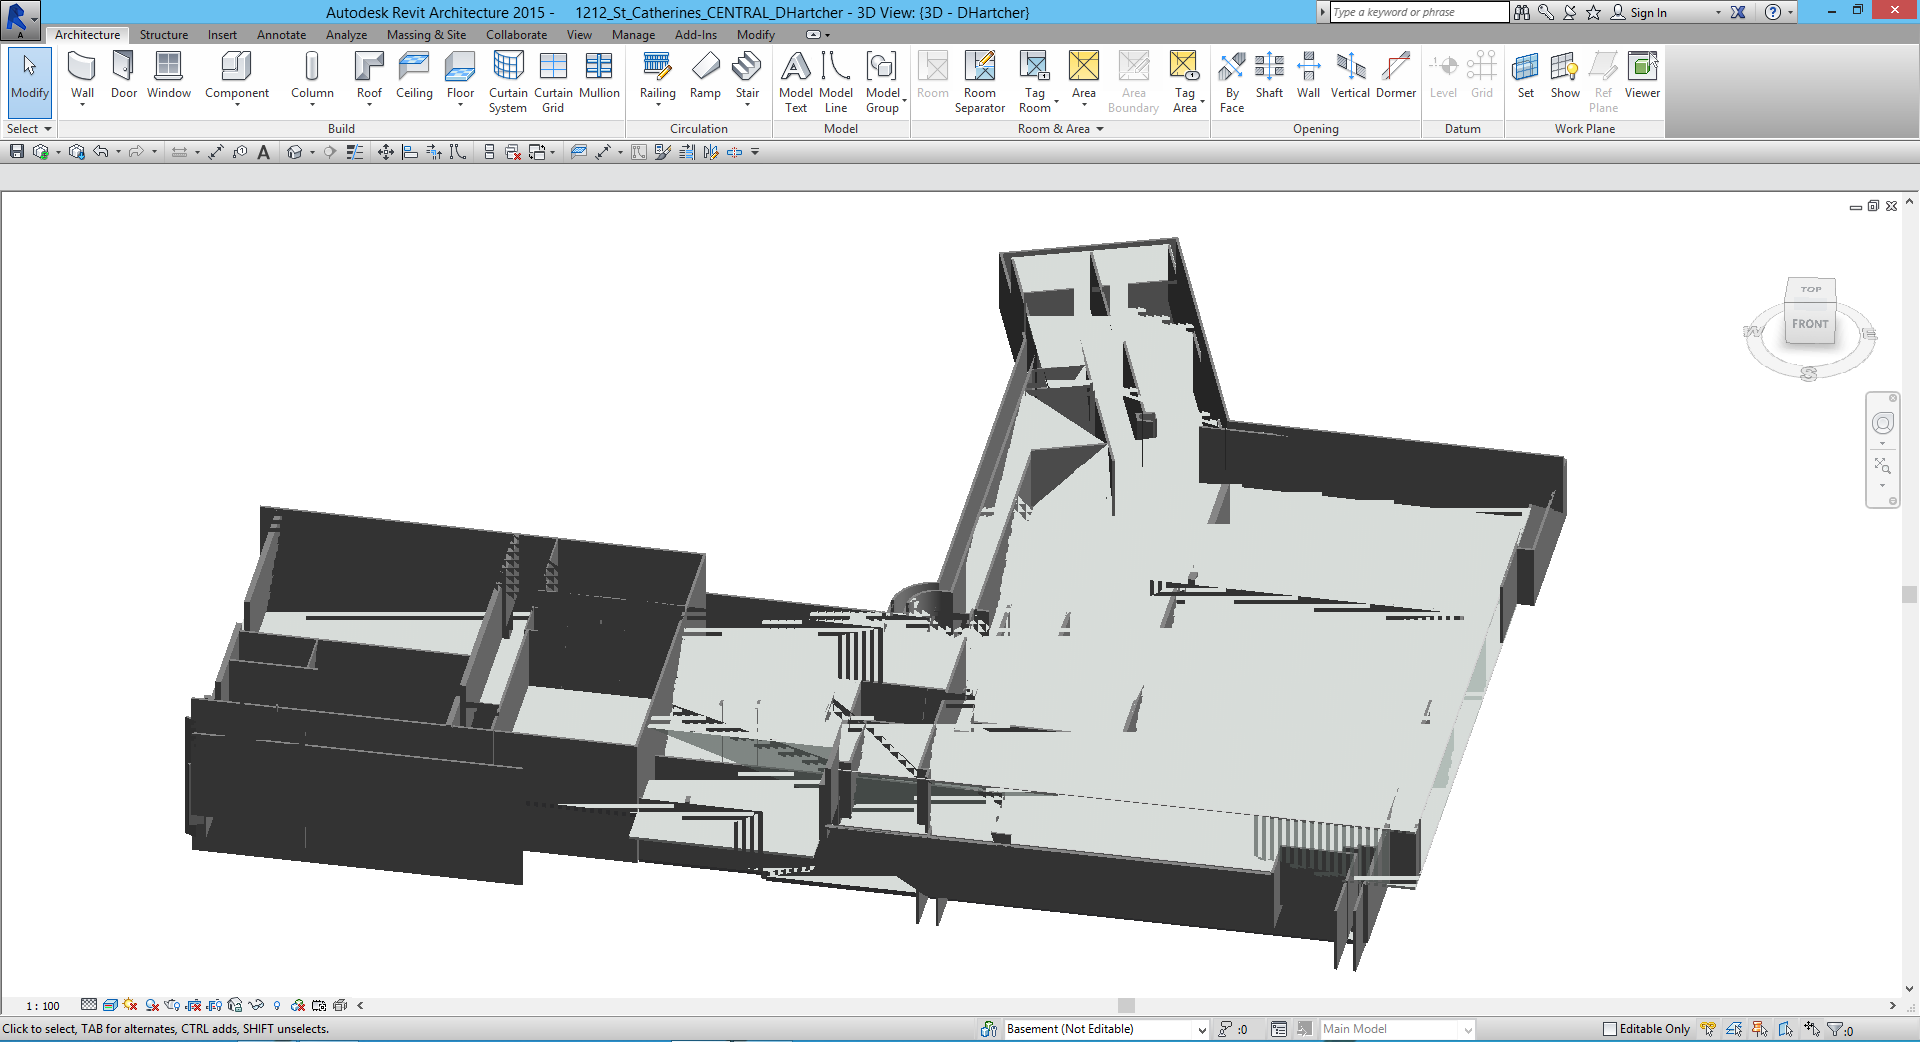
Task: Open the Massing & Site tab
Action: (x=426, y=35)
